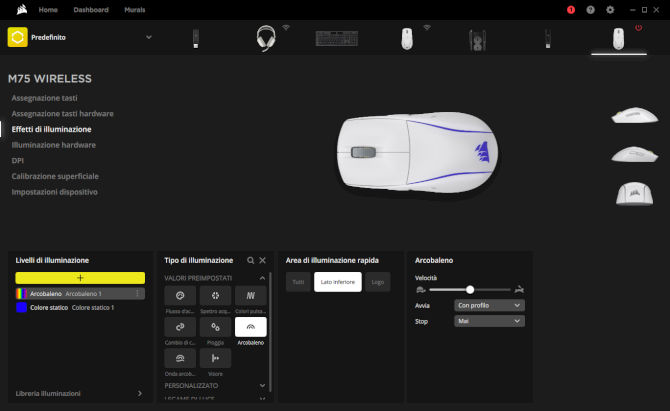Show the top mouse side-view thumbnail
Image resolution: width=670 pixels, height=411 pixels.
(x=635, y=115)
